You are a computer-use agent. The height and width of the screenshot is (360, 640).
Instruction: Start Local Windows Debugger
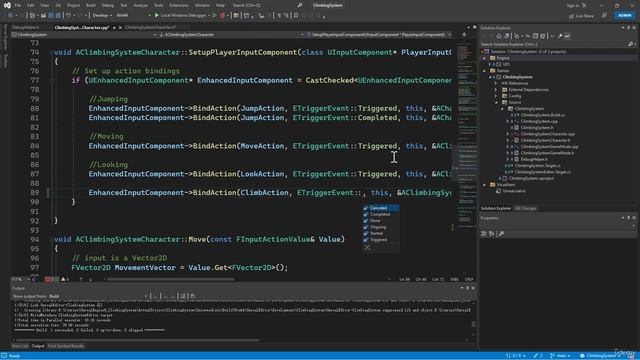[x=180, y=16]
